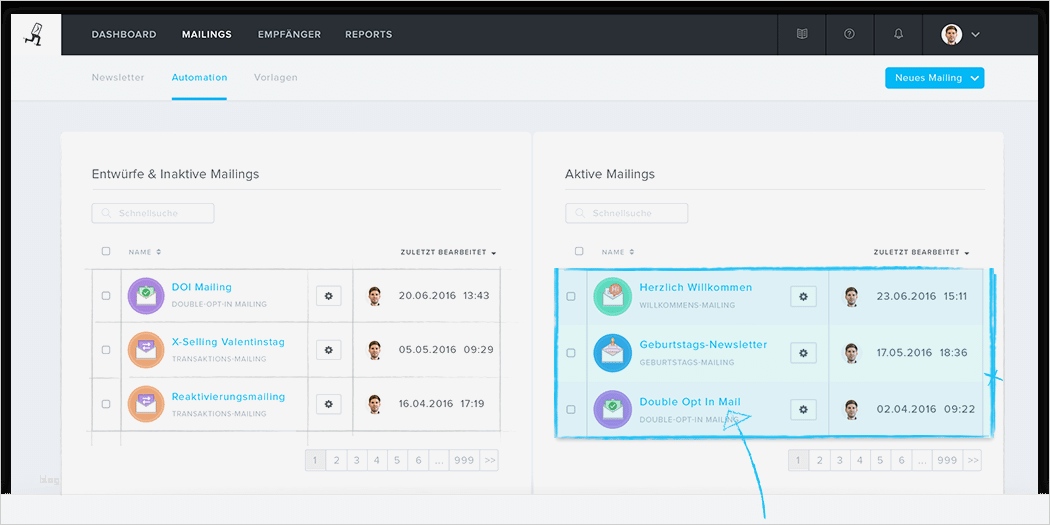Viewport: 1050px width, 525px height.
Task: Click the Geburtstags-Newsletter birthday envelope icon
Action: point(613,353)
